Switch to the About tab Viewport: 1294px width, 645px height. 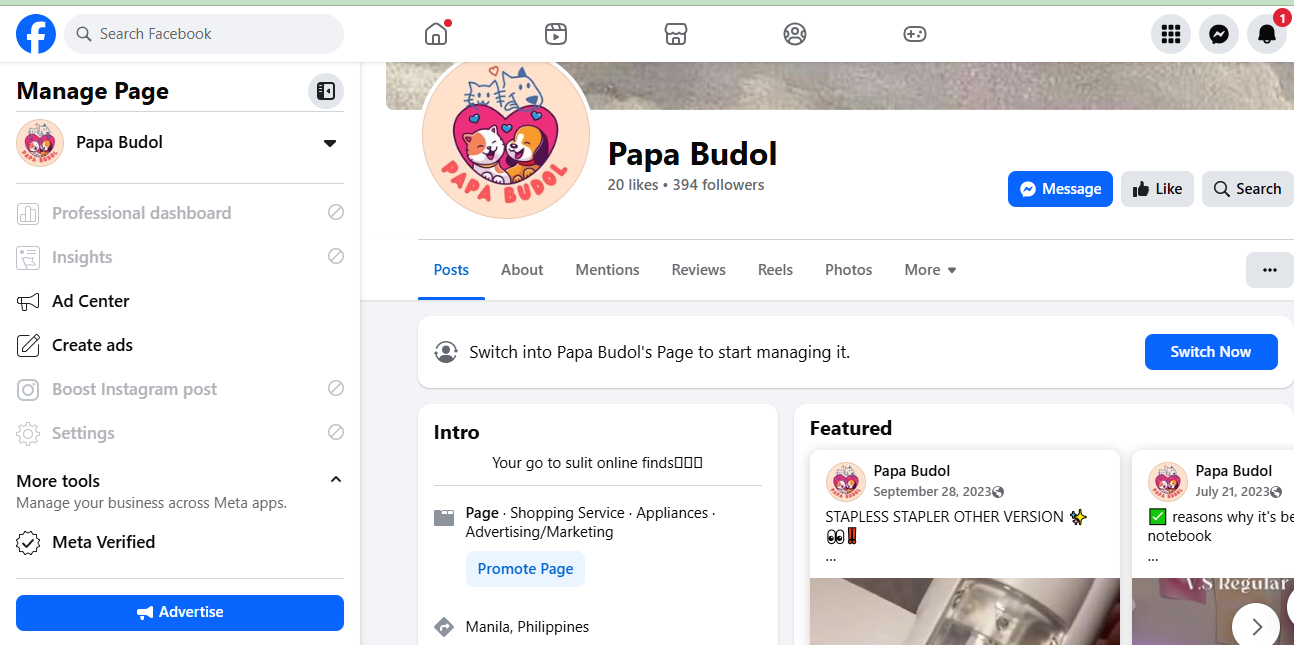(x=522, y=270)
